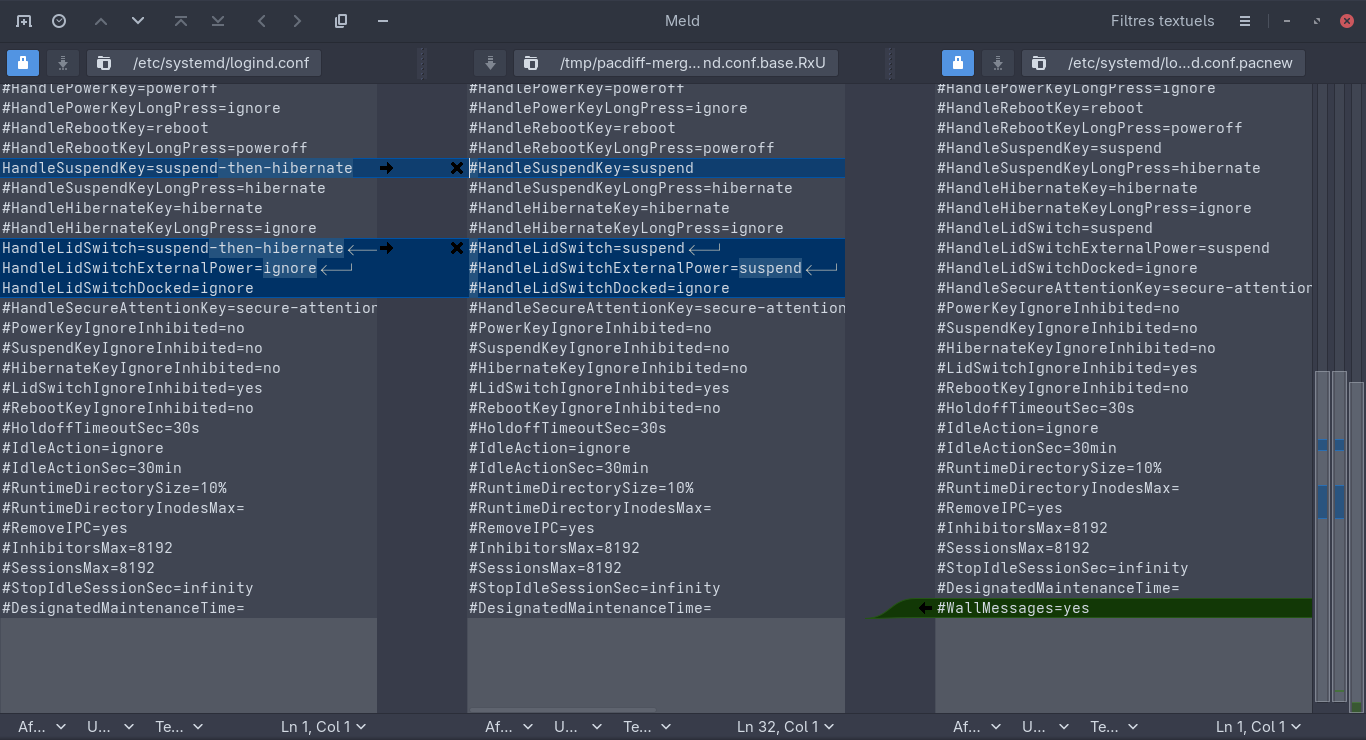Jump to next change with down chevron
Viewport: 1366px width, 740px height.
[x=138, y=21]
